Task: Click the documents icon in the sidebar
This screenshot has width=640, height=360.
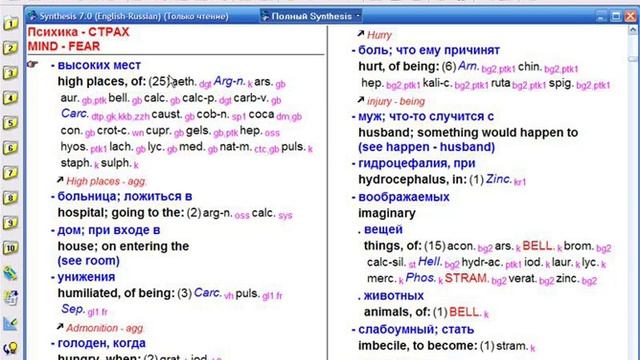Action: click(10, 298)
